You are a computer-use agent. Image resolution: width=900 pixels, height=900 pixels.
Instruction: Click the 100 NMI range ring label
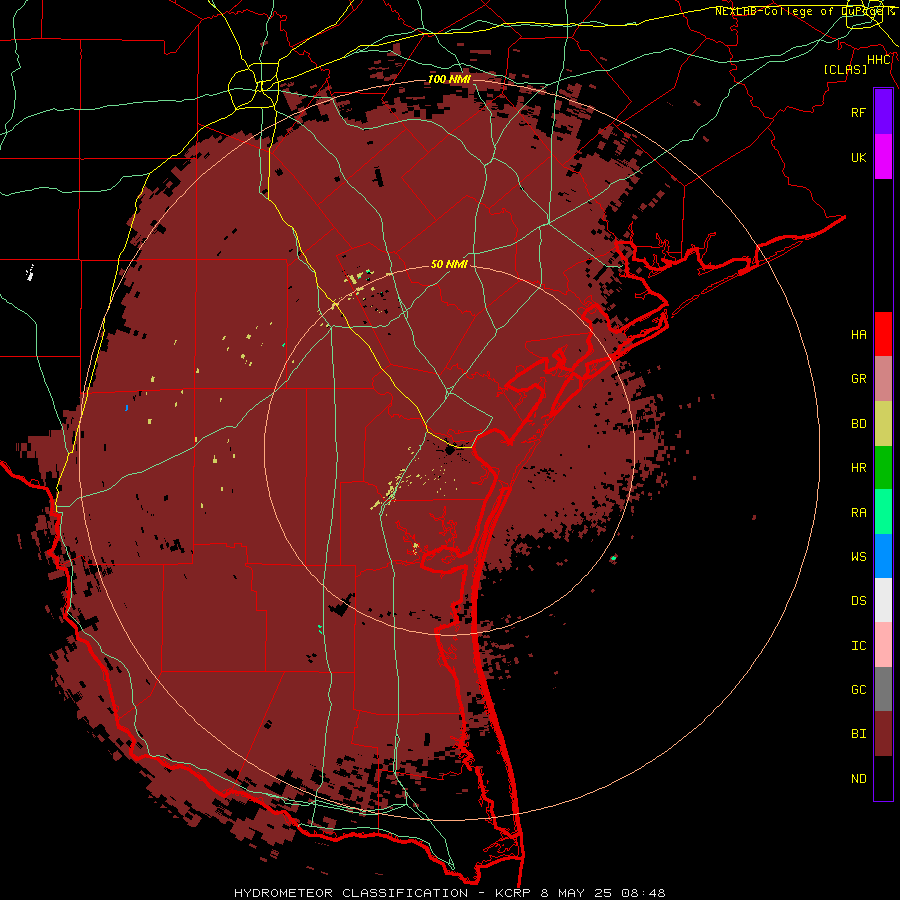pyautogui.click(x=449, y=79)
